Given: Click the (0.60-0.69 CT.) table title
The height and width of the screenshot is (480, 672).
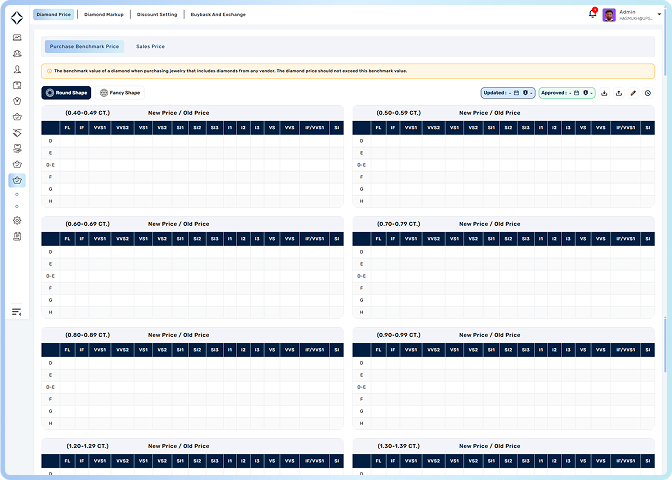Looking at the screenshot, I should [x=87, y=224].
